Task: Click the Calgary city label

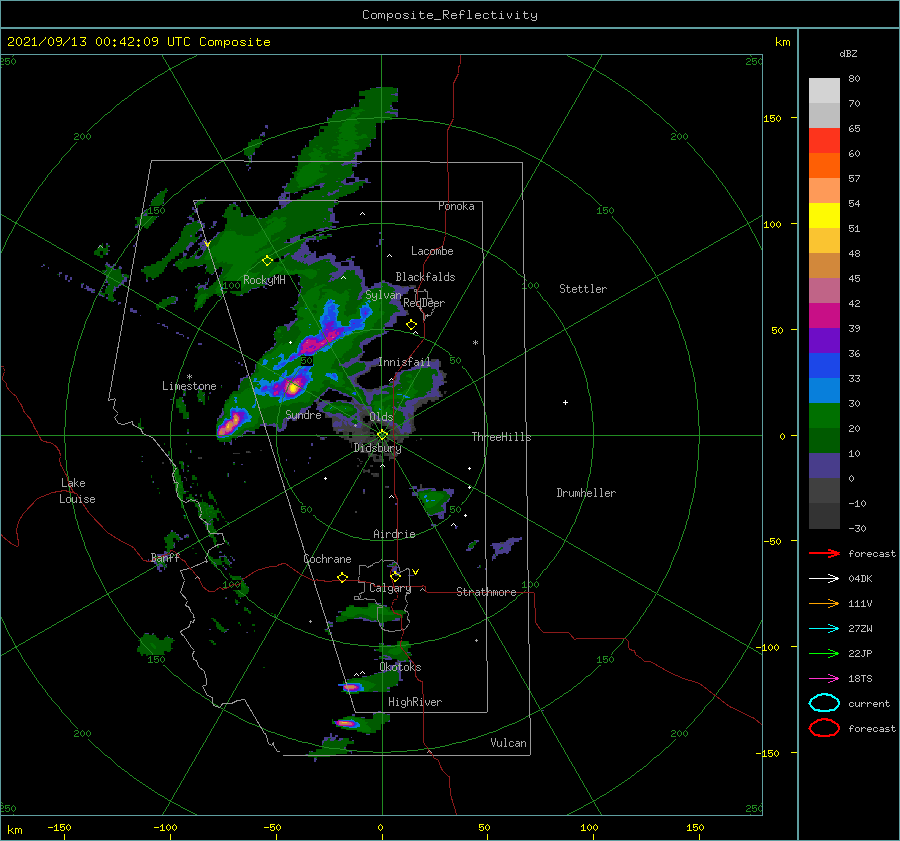Action: [390, 588]
